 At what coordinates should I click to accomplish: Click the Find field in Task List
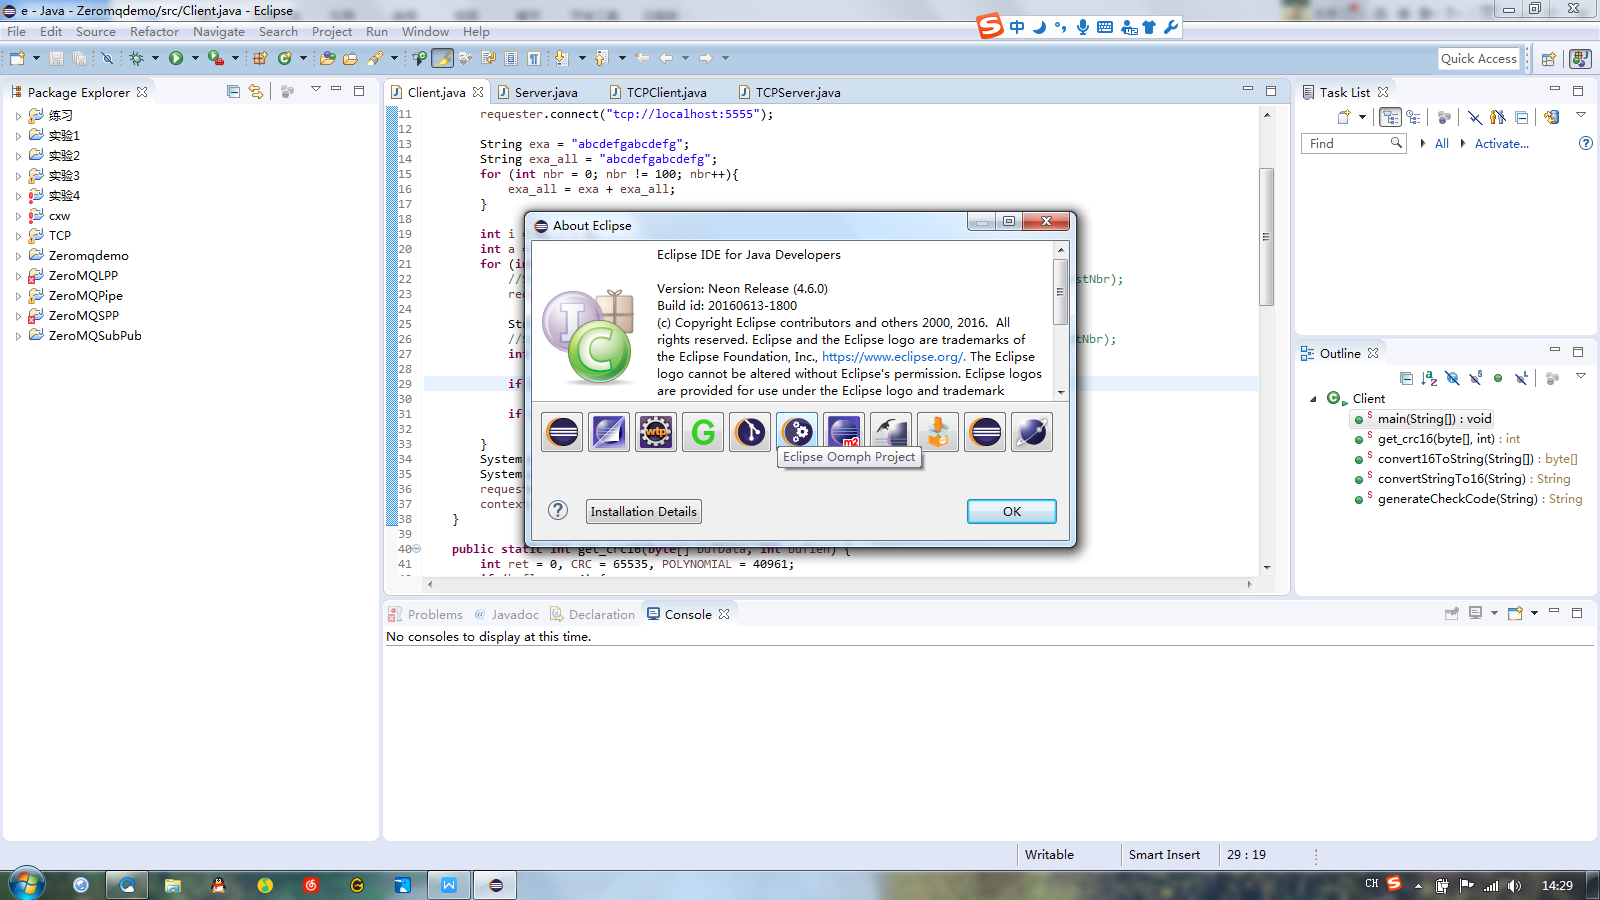coord(1347,144)
